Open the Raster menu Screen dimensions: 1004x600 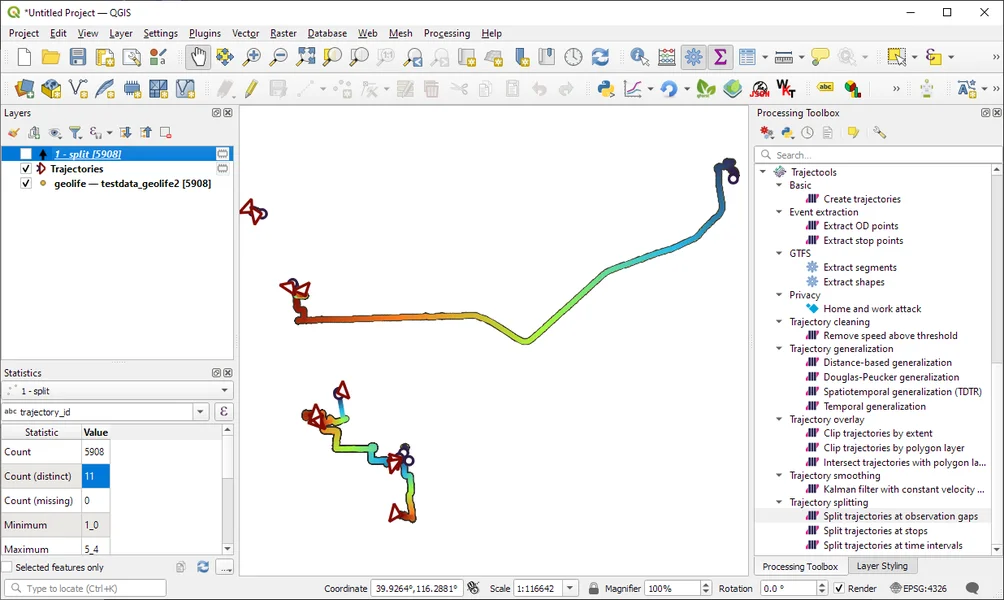pos(283,33)
